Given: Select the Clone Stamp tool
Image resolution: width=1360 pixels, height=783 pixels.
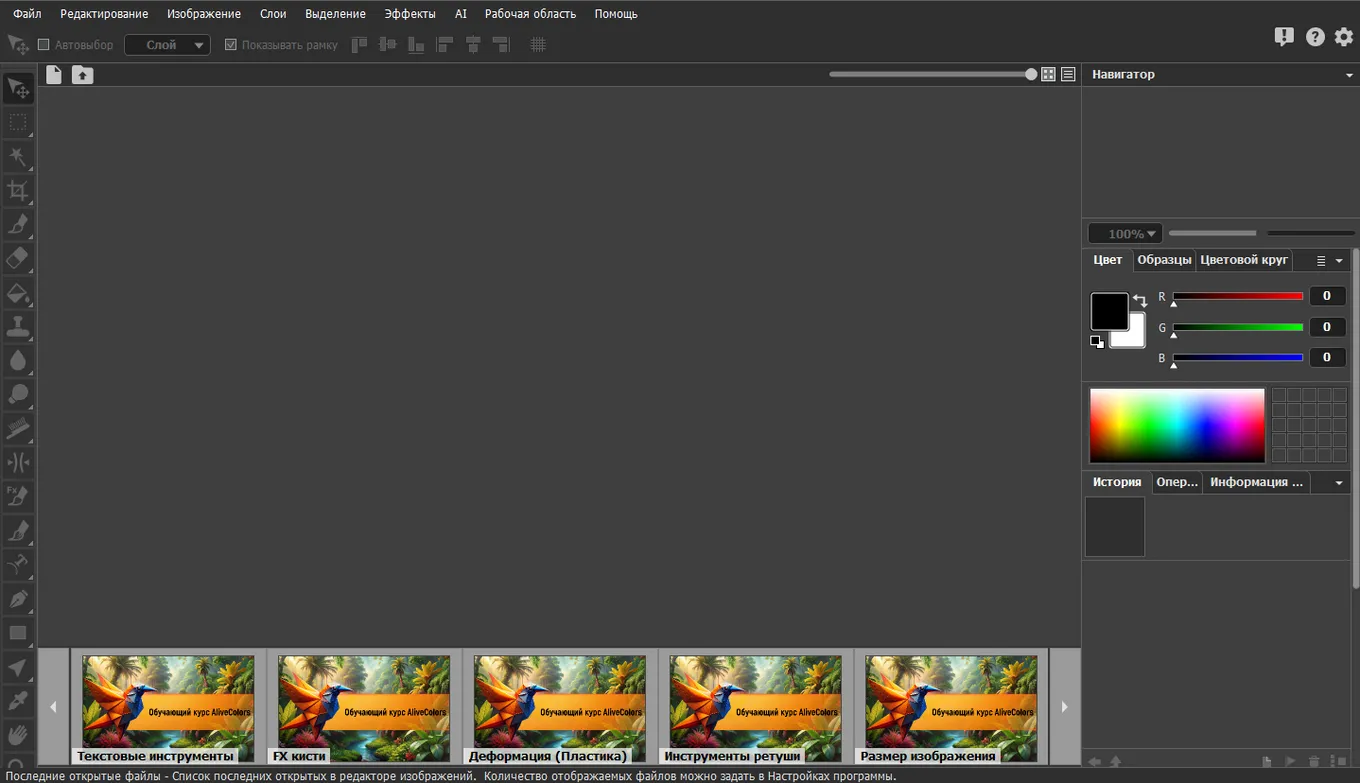Looking at the screenshot, I should click(18, 327).
